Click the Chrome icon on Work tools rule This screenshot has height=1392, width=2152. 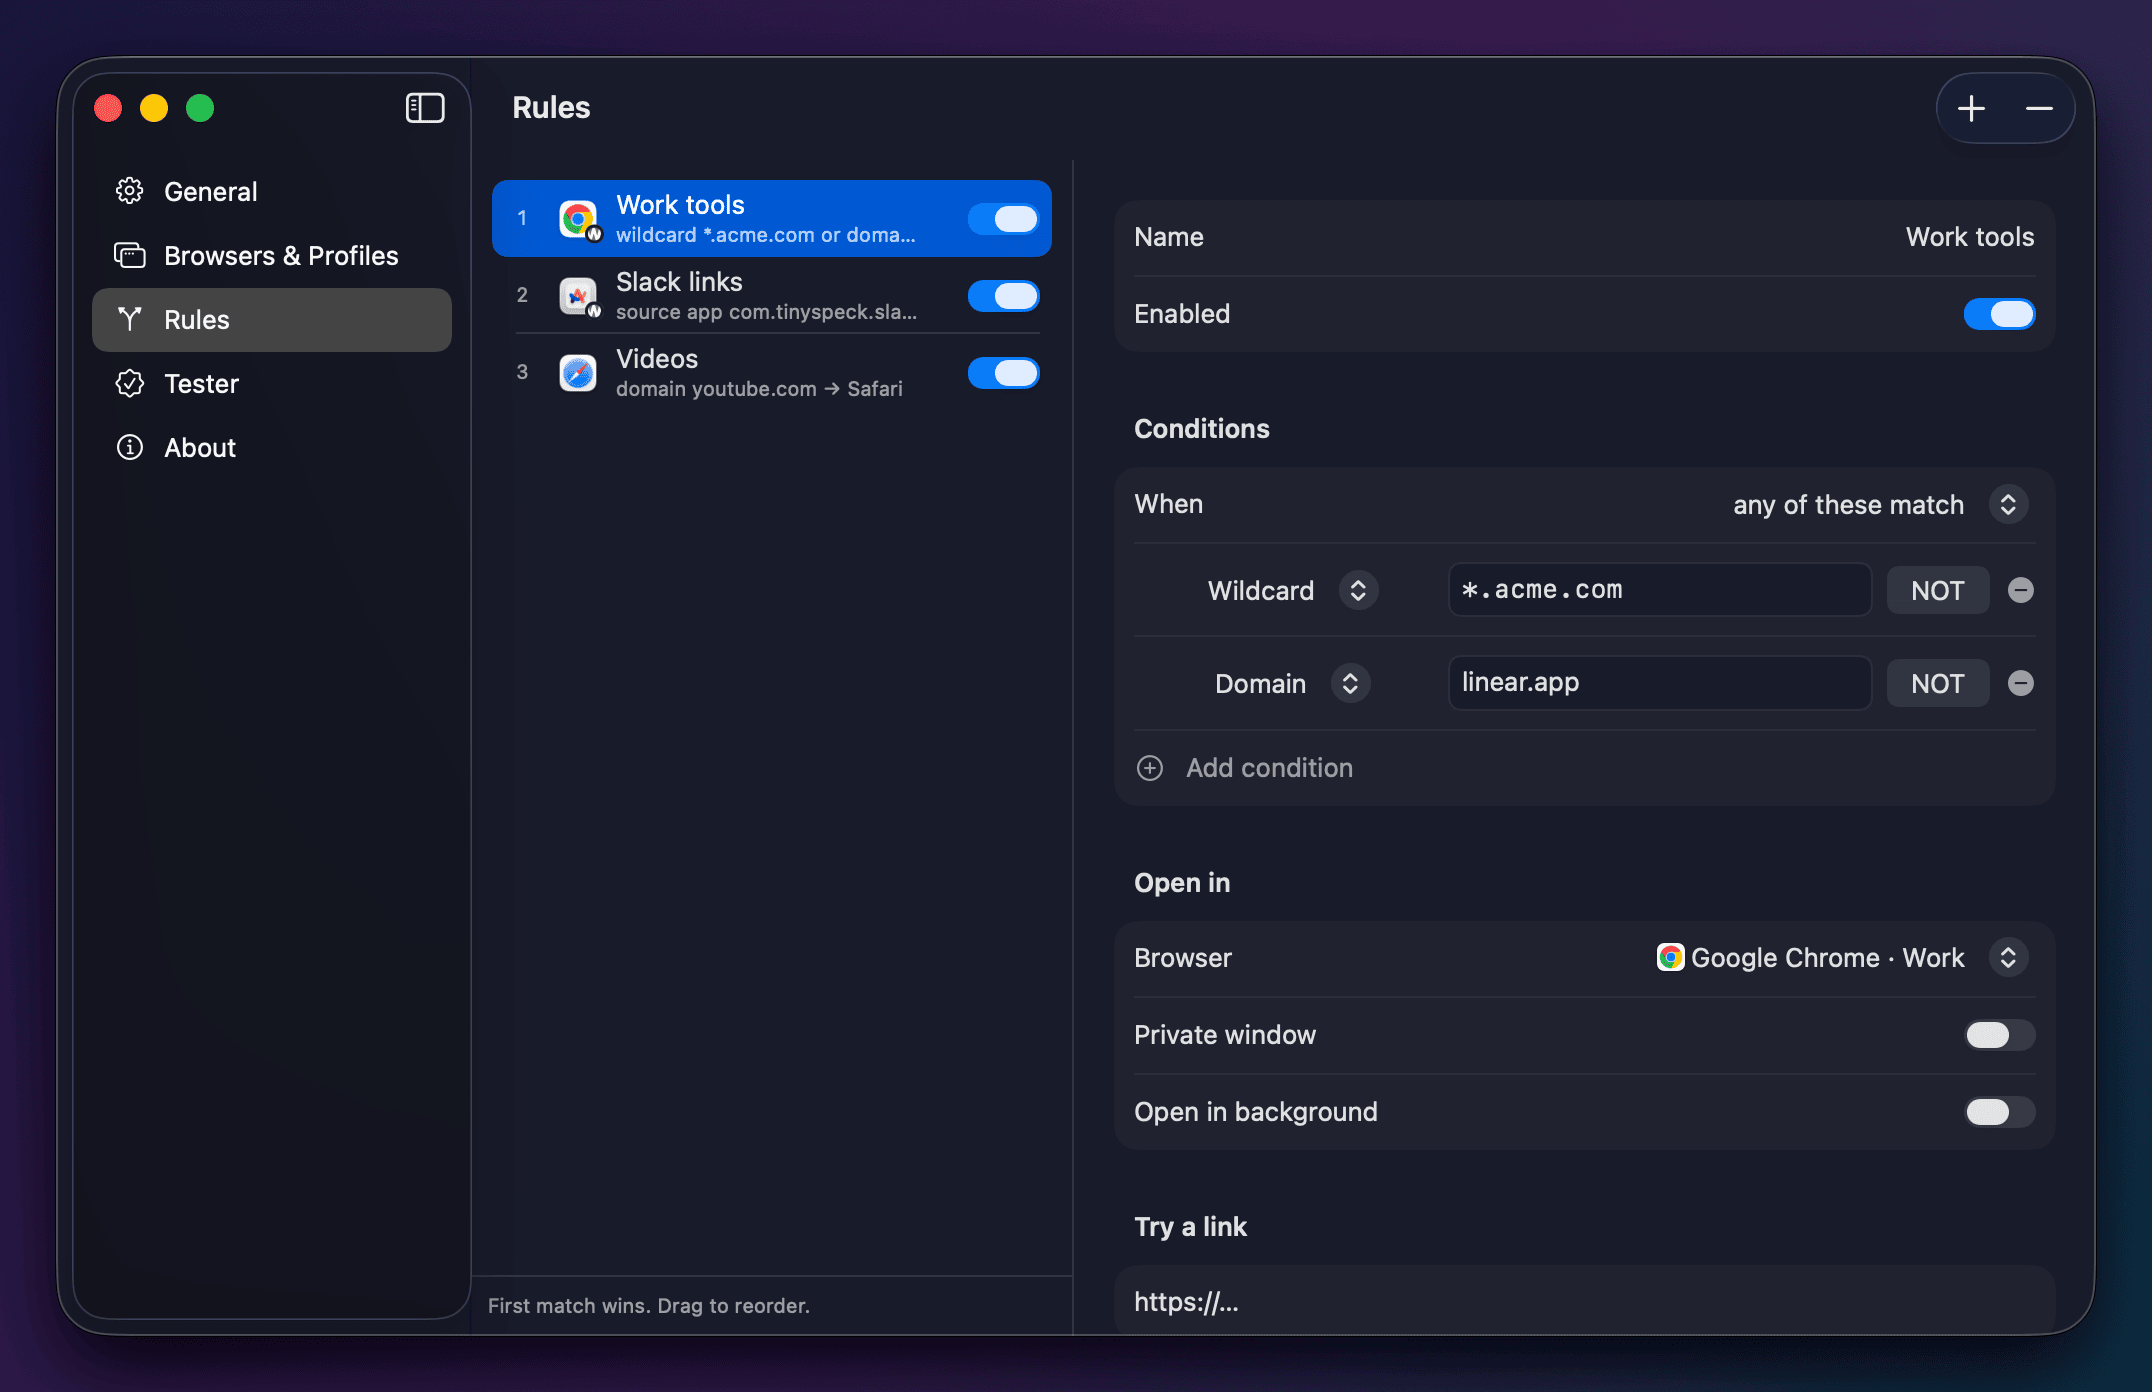point(578,218)
